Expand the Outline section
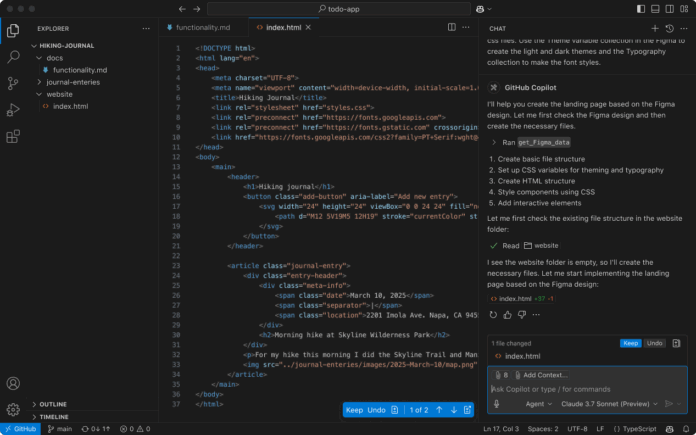 pos(54,404)
